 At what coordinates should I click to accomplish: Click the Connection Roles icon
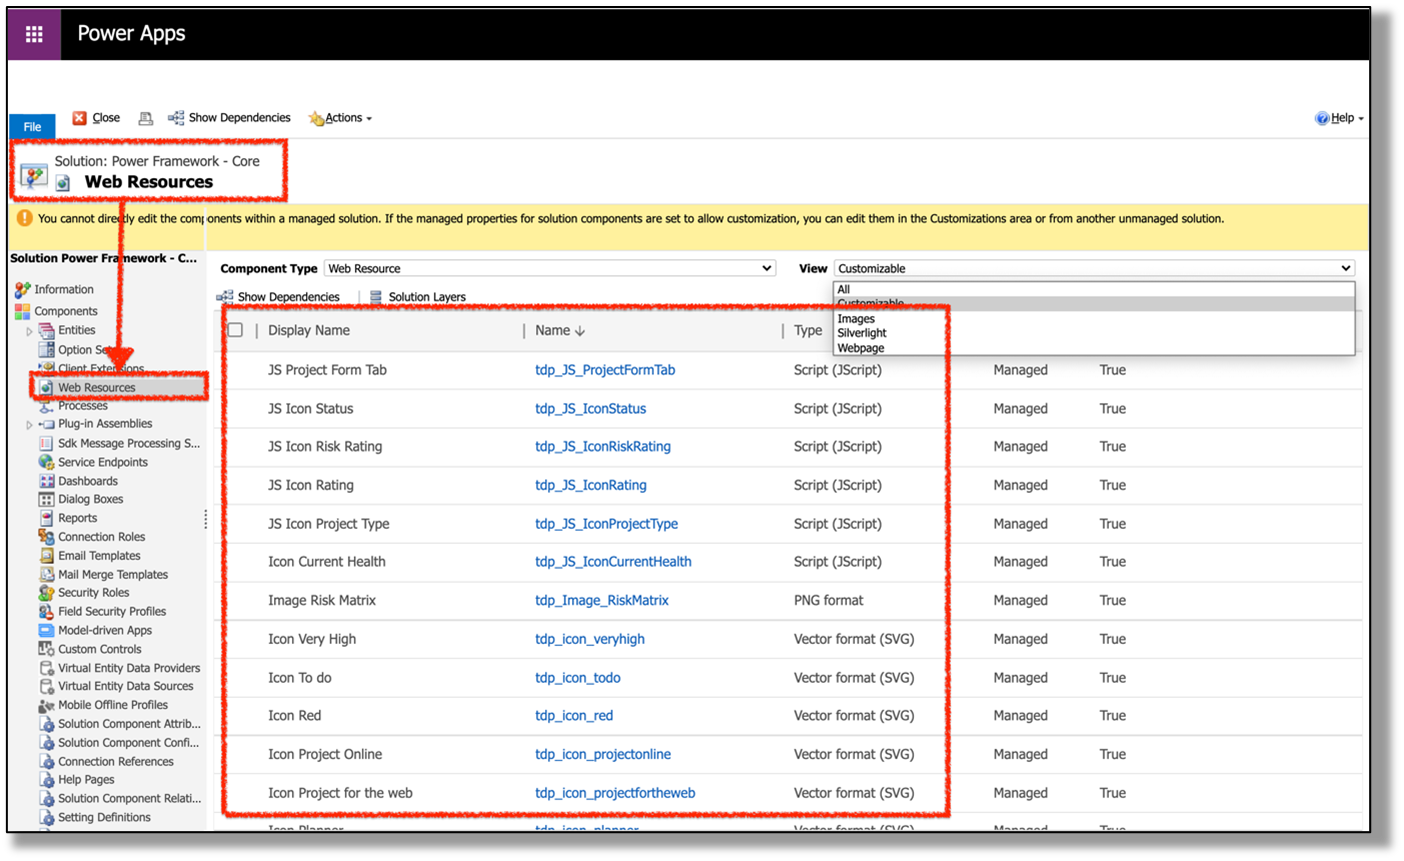coord(46,537)
